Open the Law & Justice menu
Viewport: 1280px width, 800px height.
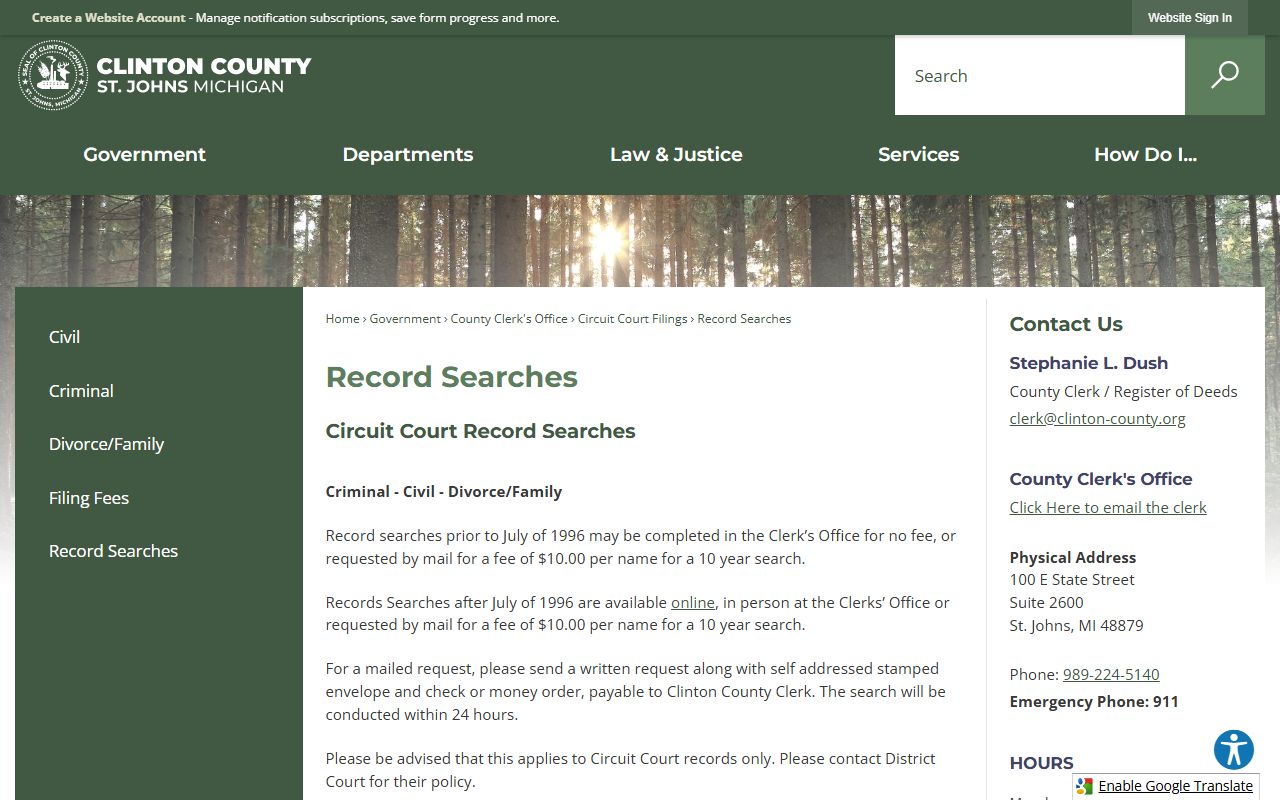click(x=676, y=154)
